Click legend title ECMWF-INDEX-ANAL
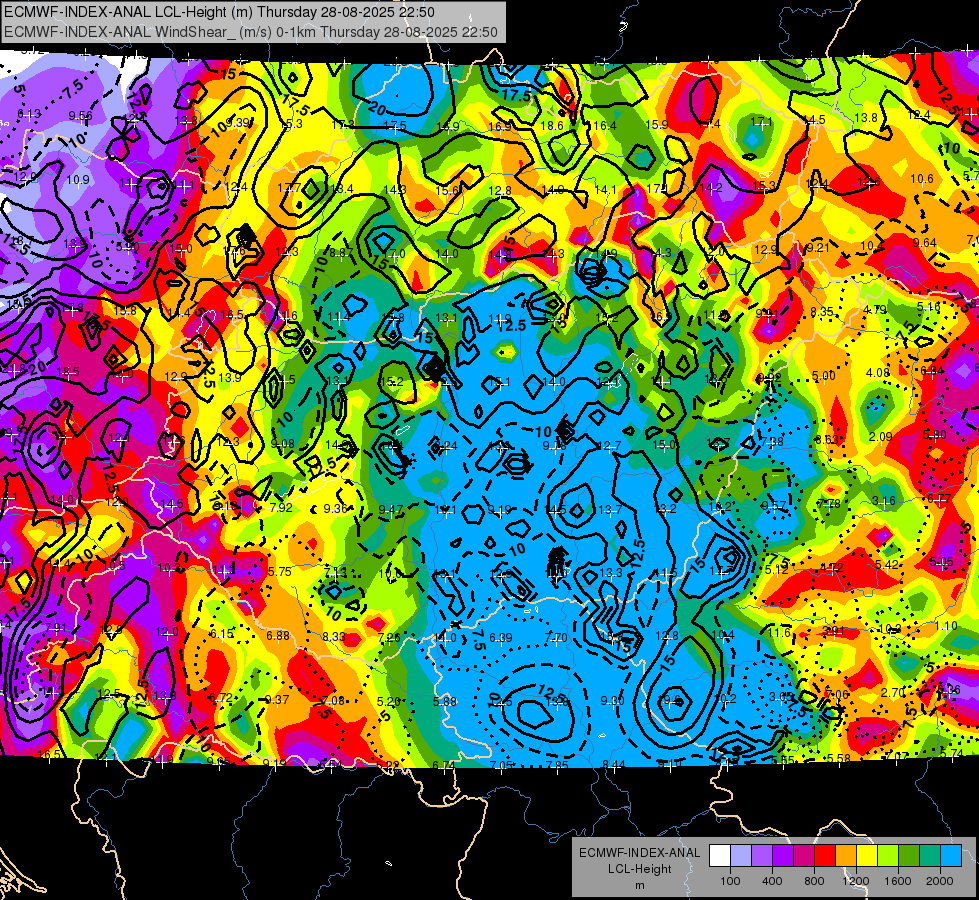The height and width of the screenshot is (900, 979). (x=639, y=853)
